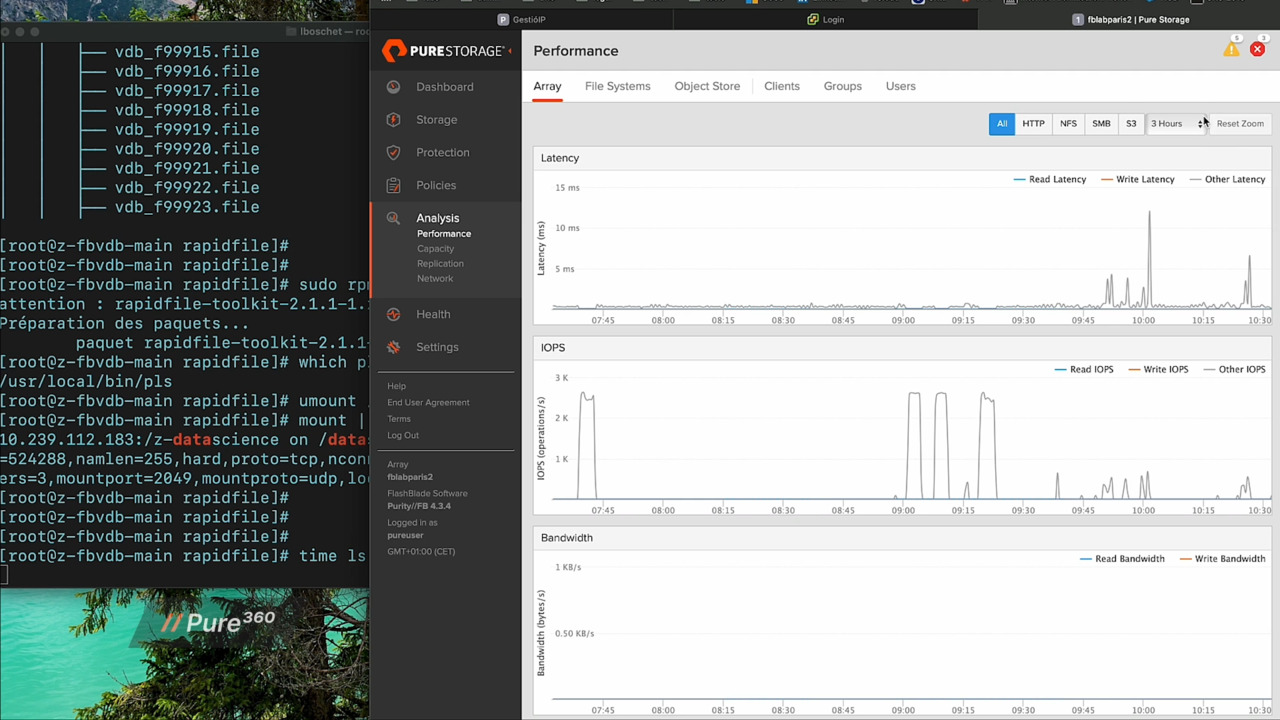
Task: Click the Reset Zoom button
Action: click(1240, 123)
